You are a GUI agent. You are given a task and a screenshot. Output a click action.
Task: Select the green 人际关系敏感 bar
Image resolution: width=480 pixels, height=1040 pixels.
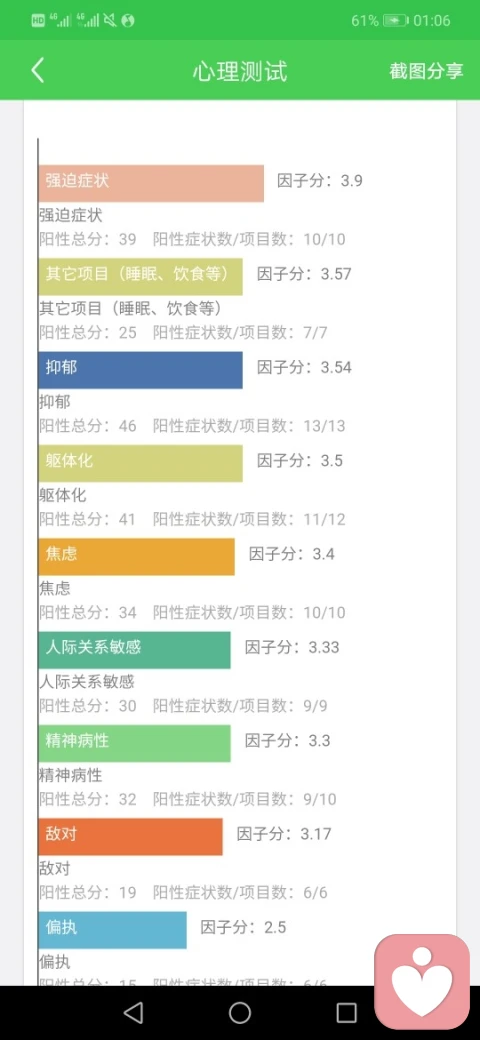tap(135, 650)
